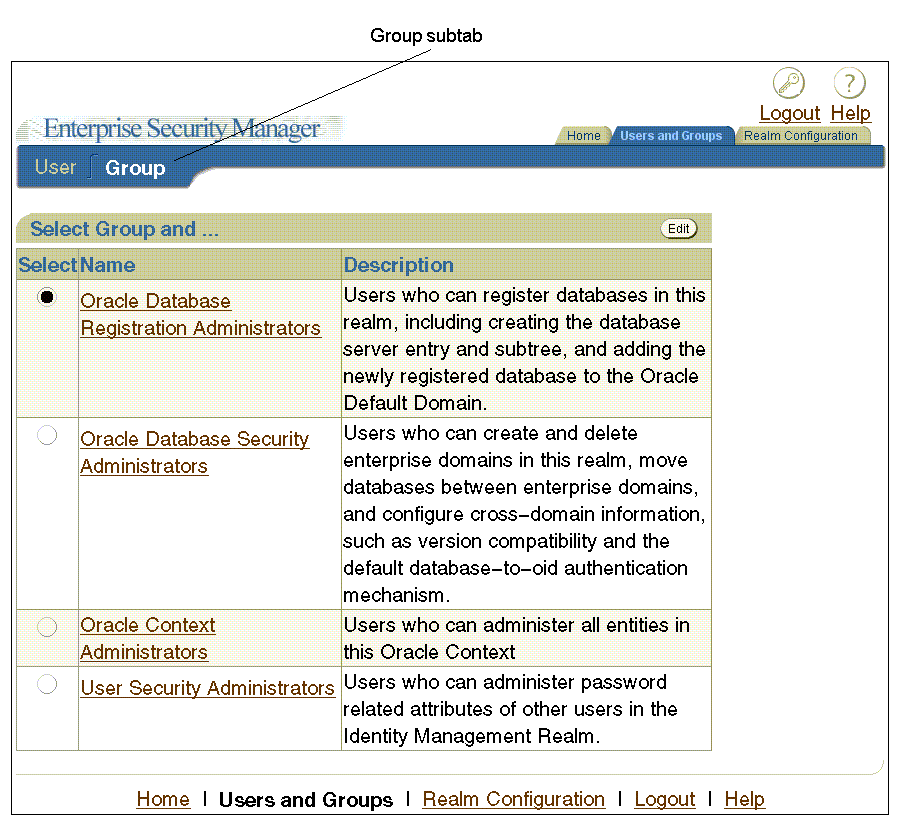Select the Oracle Context Administrators radio button

pyautogui.click(x=46, y=626)
